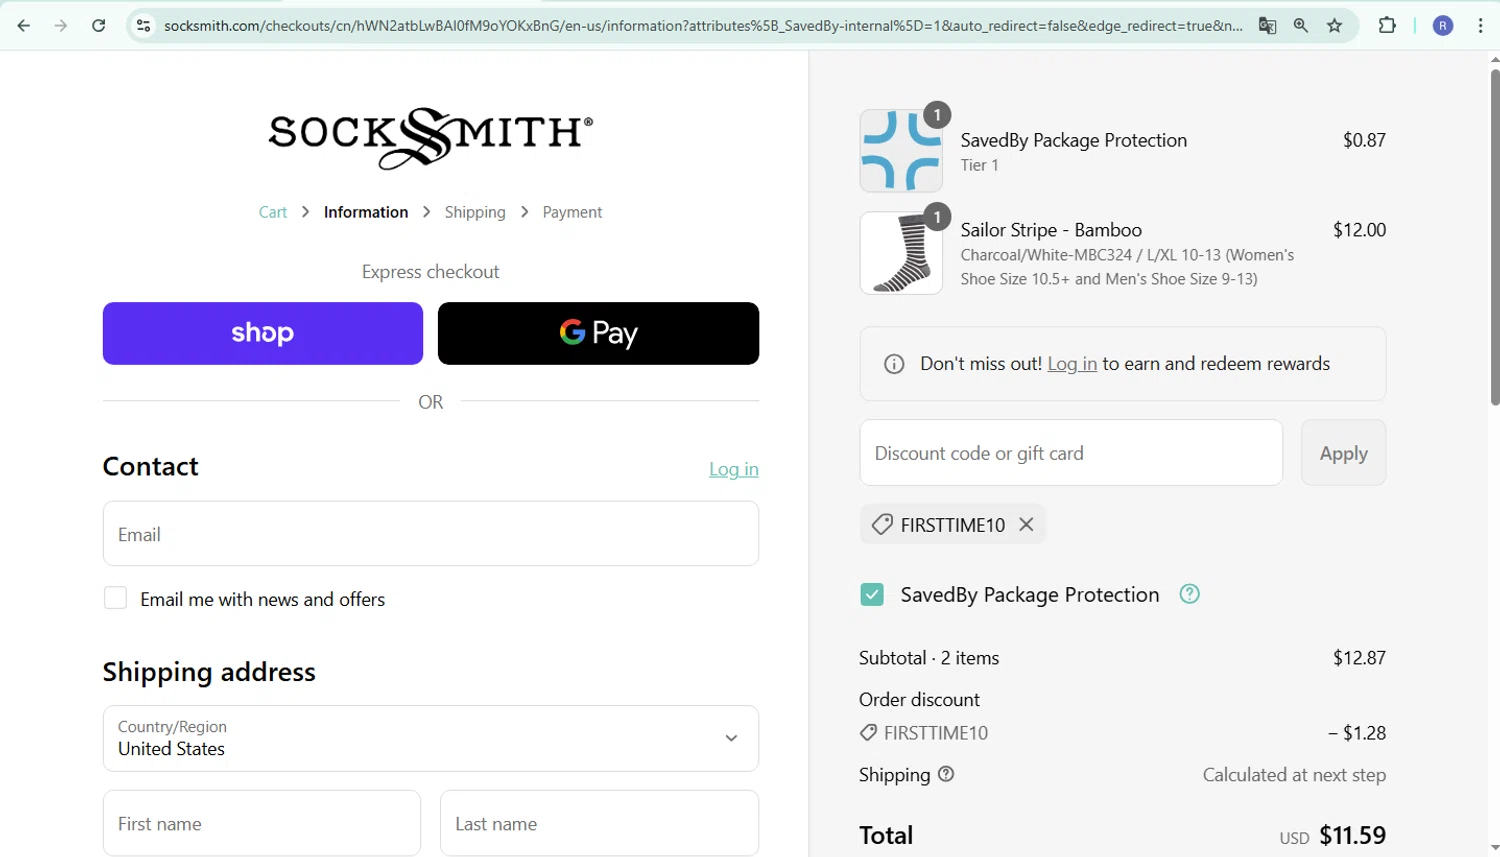Viewport: 1500px width, 857px height.
Task: Click the browser forward arrow
Action: [61, 26]
